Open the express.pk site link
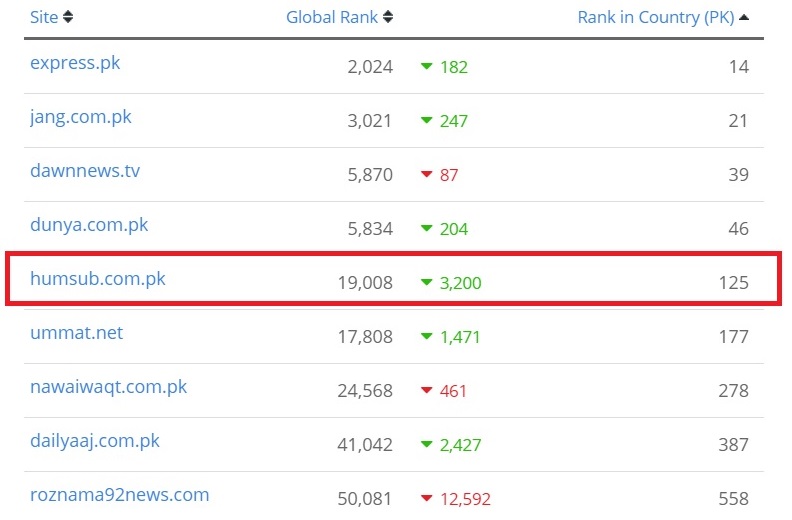792x520 pixels. click(x=75, y=63)
